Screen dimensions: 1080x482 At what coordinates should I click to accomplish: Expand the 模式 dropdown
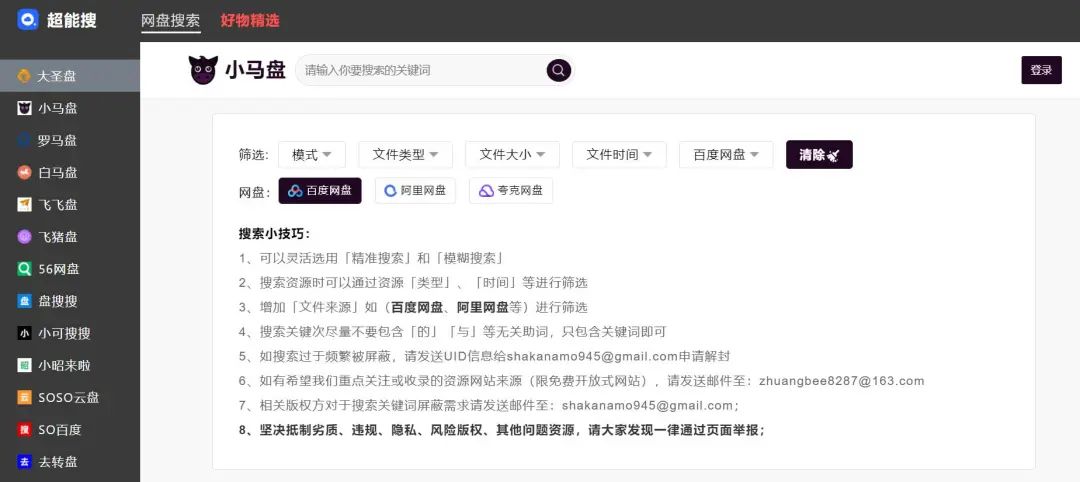tap(312, 155)
